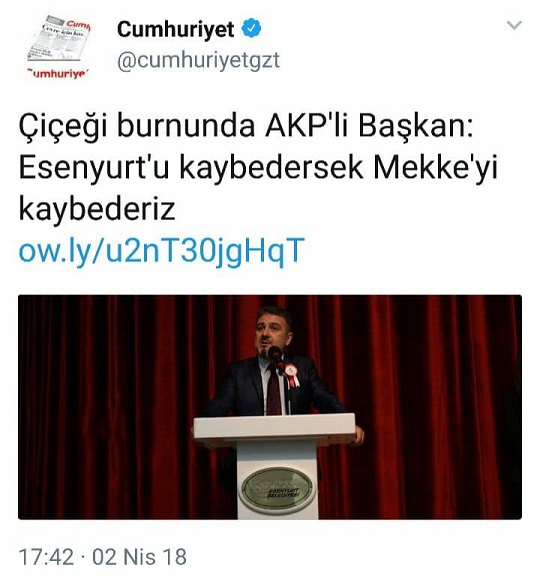Open the Cumhuriyet display name

176,29
